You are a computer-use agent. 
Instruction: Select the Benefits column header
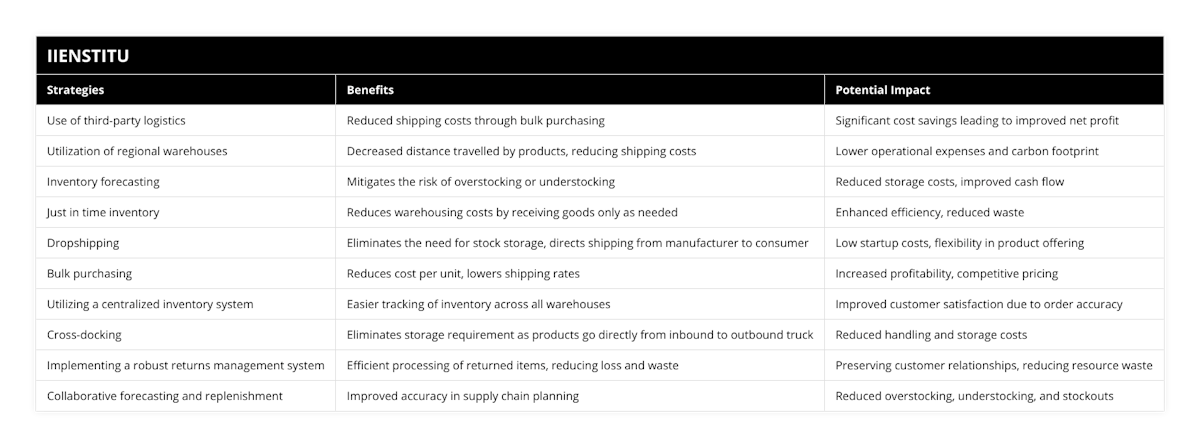click(370, 90)
